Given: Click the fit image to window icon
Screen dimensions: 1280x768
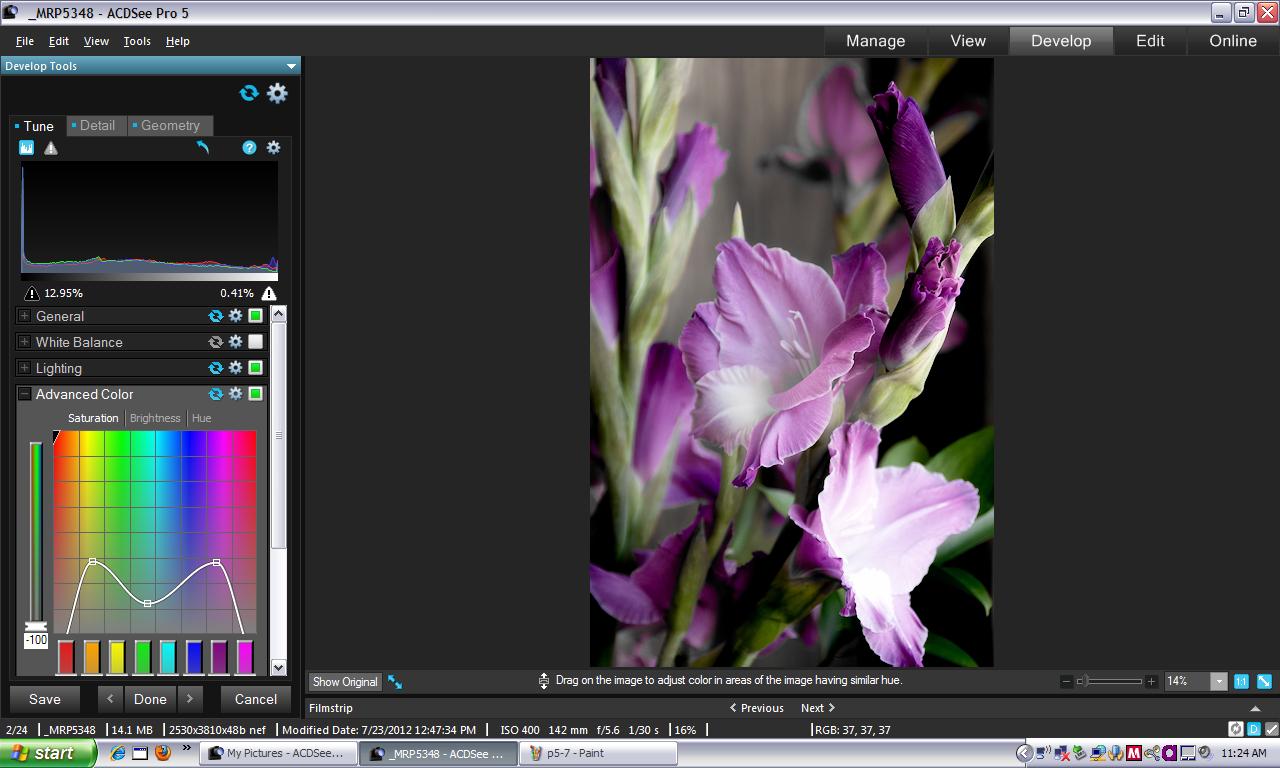Looking at the screenshot, I should [1264, 681].
